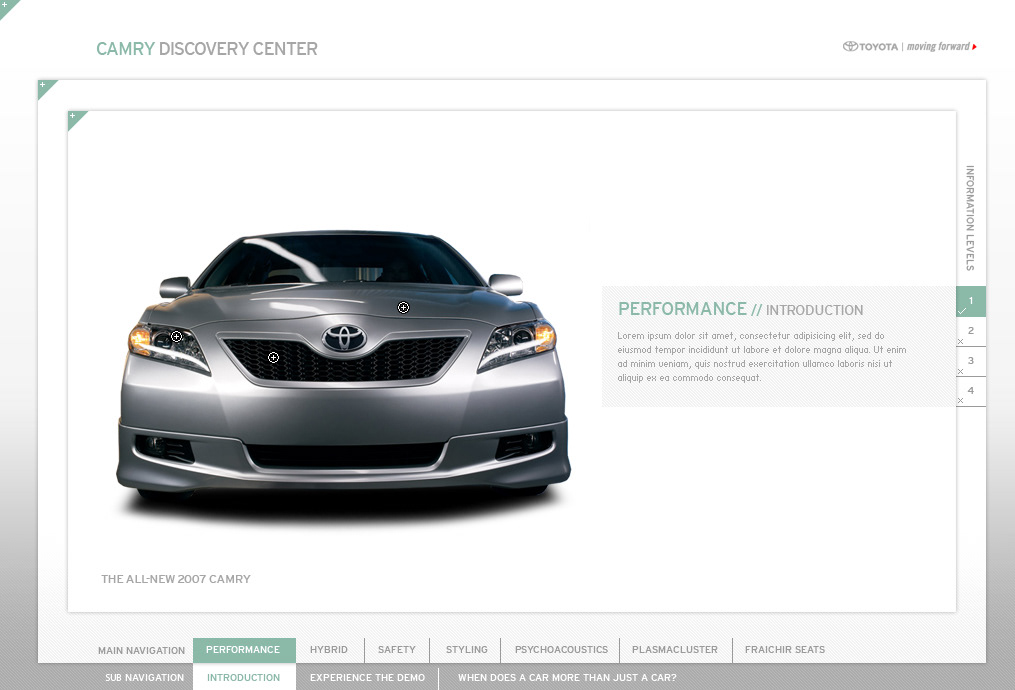Open the Psychoacoustics tab
Image resolution: width=1015 pixels, height=690 pixels.
(561, 650)
